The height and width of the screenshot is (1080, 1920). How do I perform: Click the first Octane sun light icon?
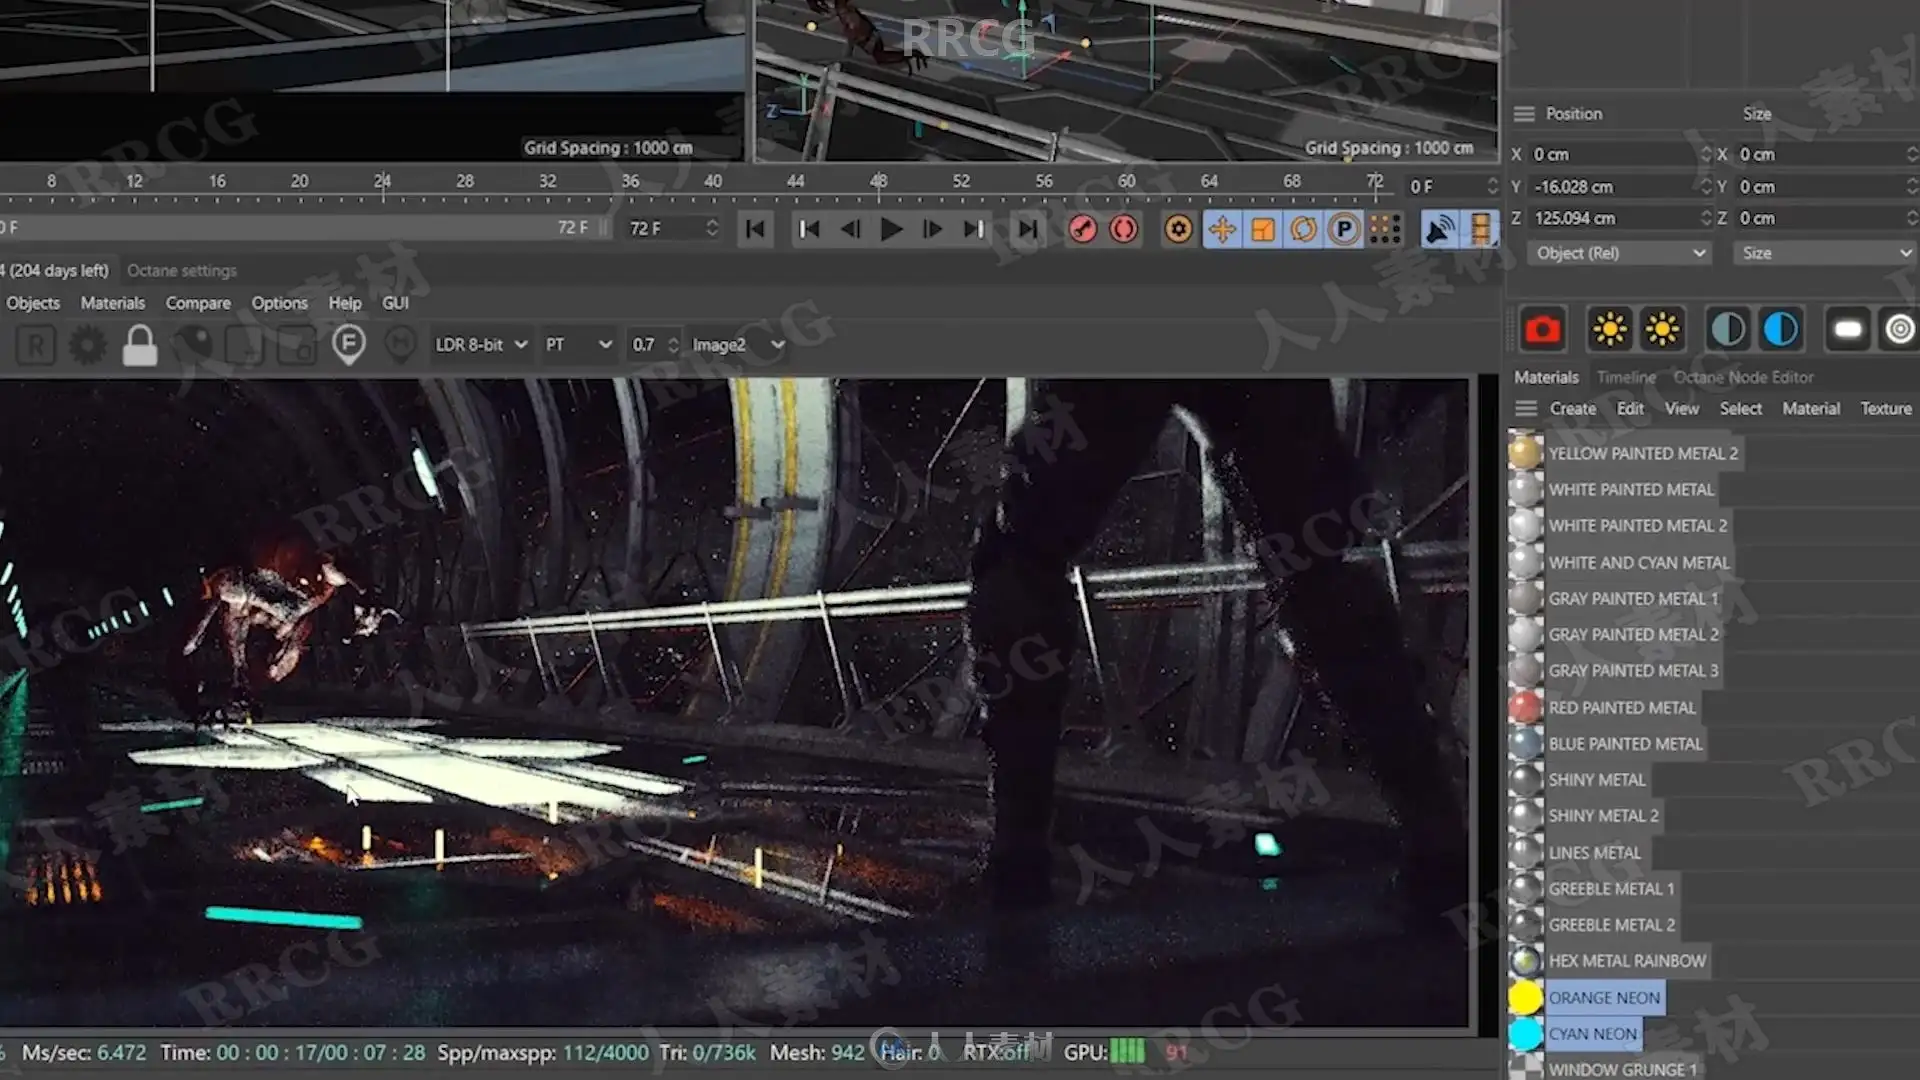point(1610,329)
